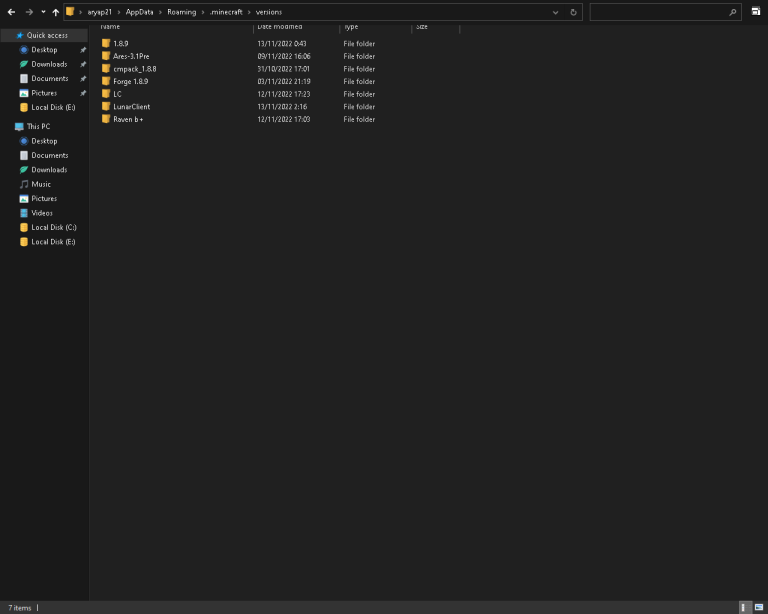Click versions breadcrumb segment
Screen dimensions: 768x614
269,12
